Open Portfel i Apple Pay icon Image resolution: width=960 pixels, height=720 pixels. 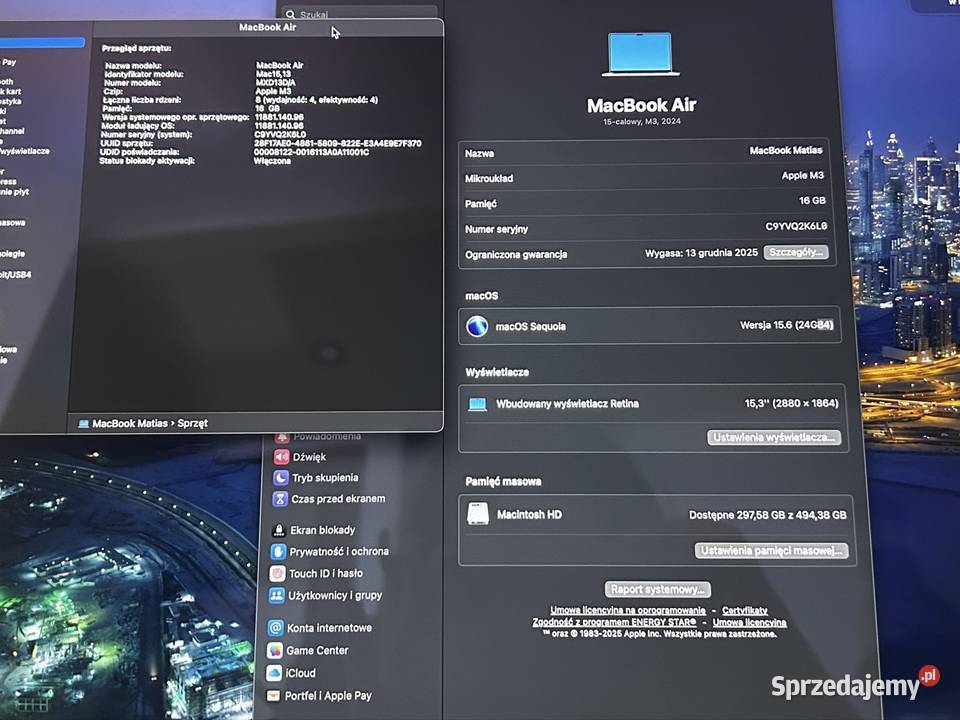pyautogui.click(x=274, y=696)
